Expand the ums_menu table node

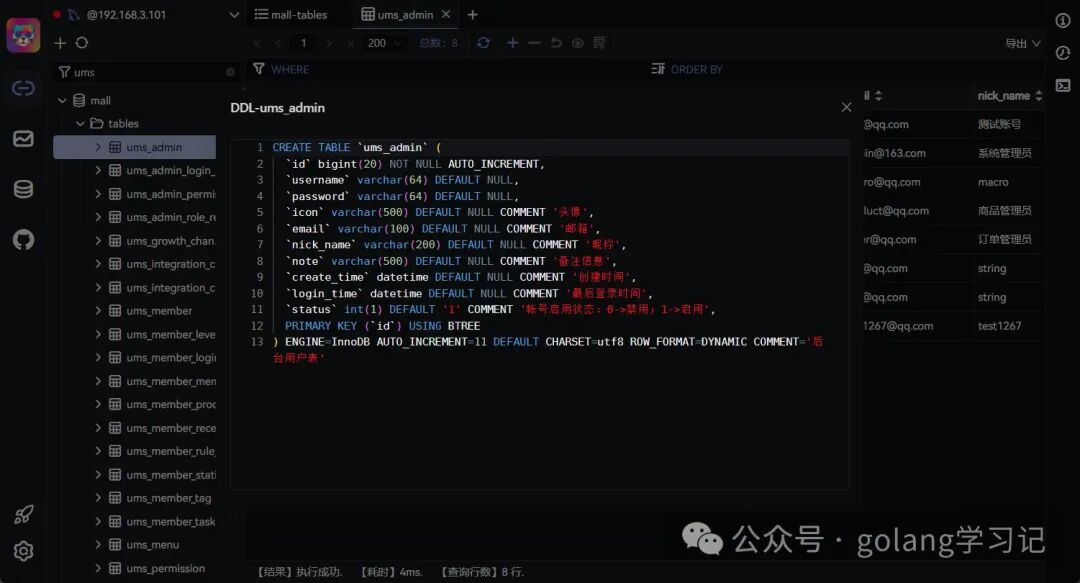(x=98, y=544)
